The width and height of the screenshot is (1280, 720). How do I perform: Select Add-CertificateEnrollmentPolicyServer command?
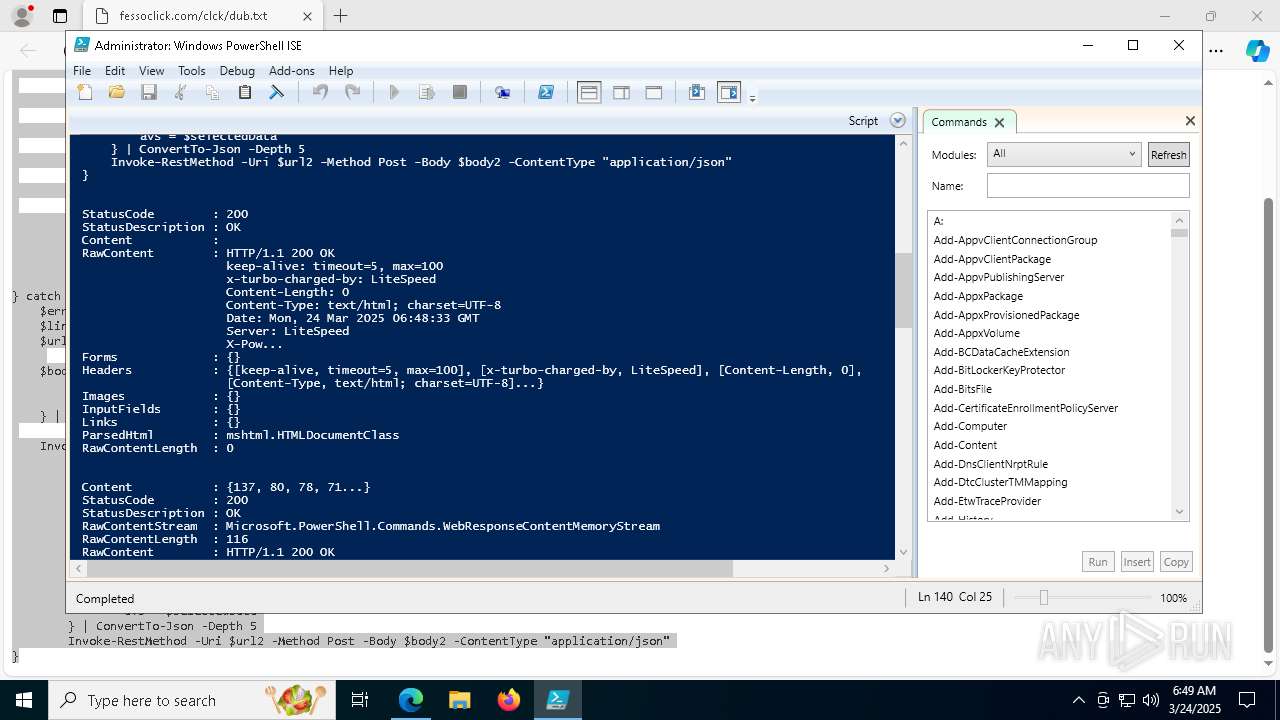tap(1026, 408)
